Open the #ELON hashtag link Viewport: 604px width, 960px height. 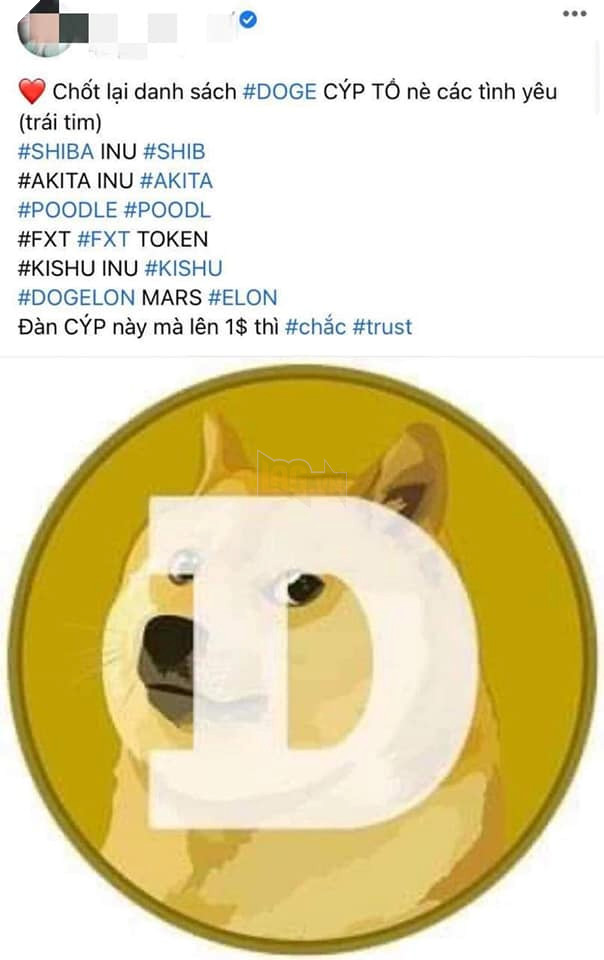click(242, 298)
